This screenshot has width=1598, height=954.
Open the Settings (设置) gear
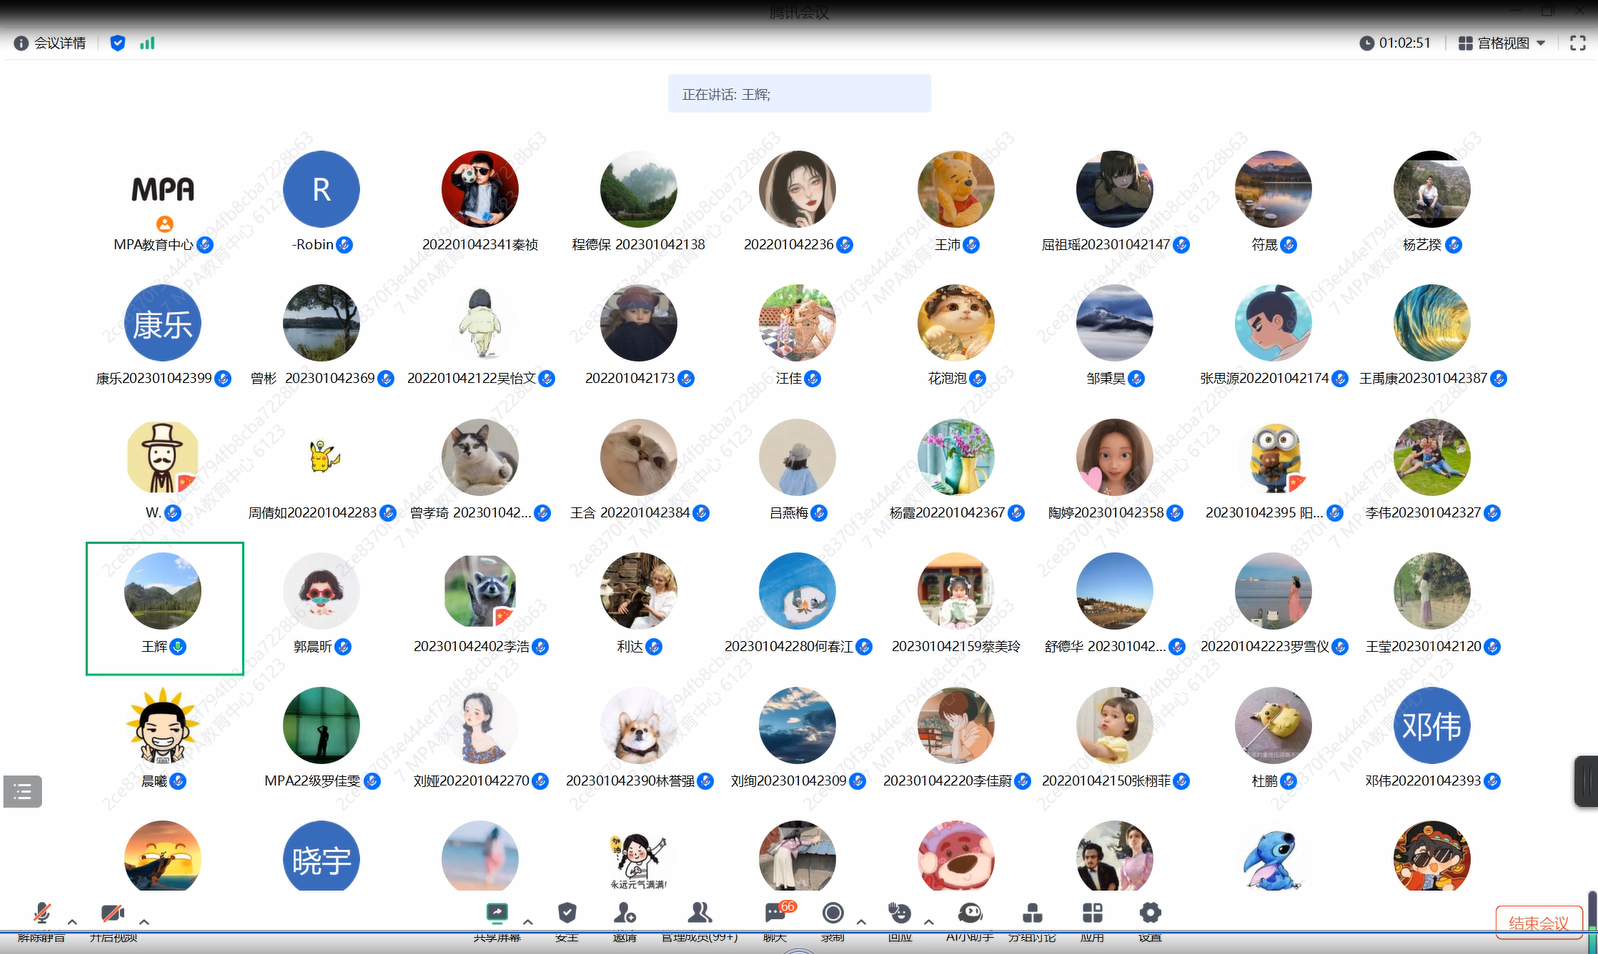click(1150, 914)
